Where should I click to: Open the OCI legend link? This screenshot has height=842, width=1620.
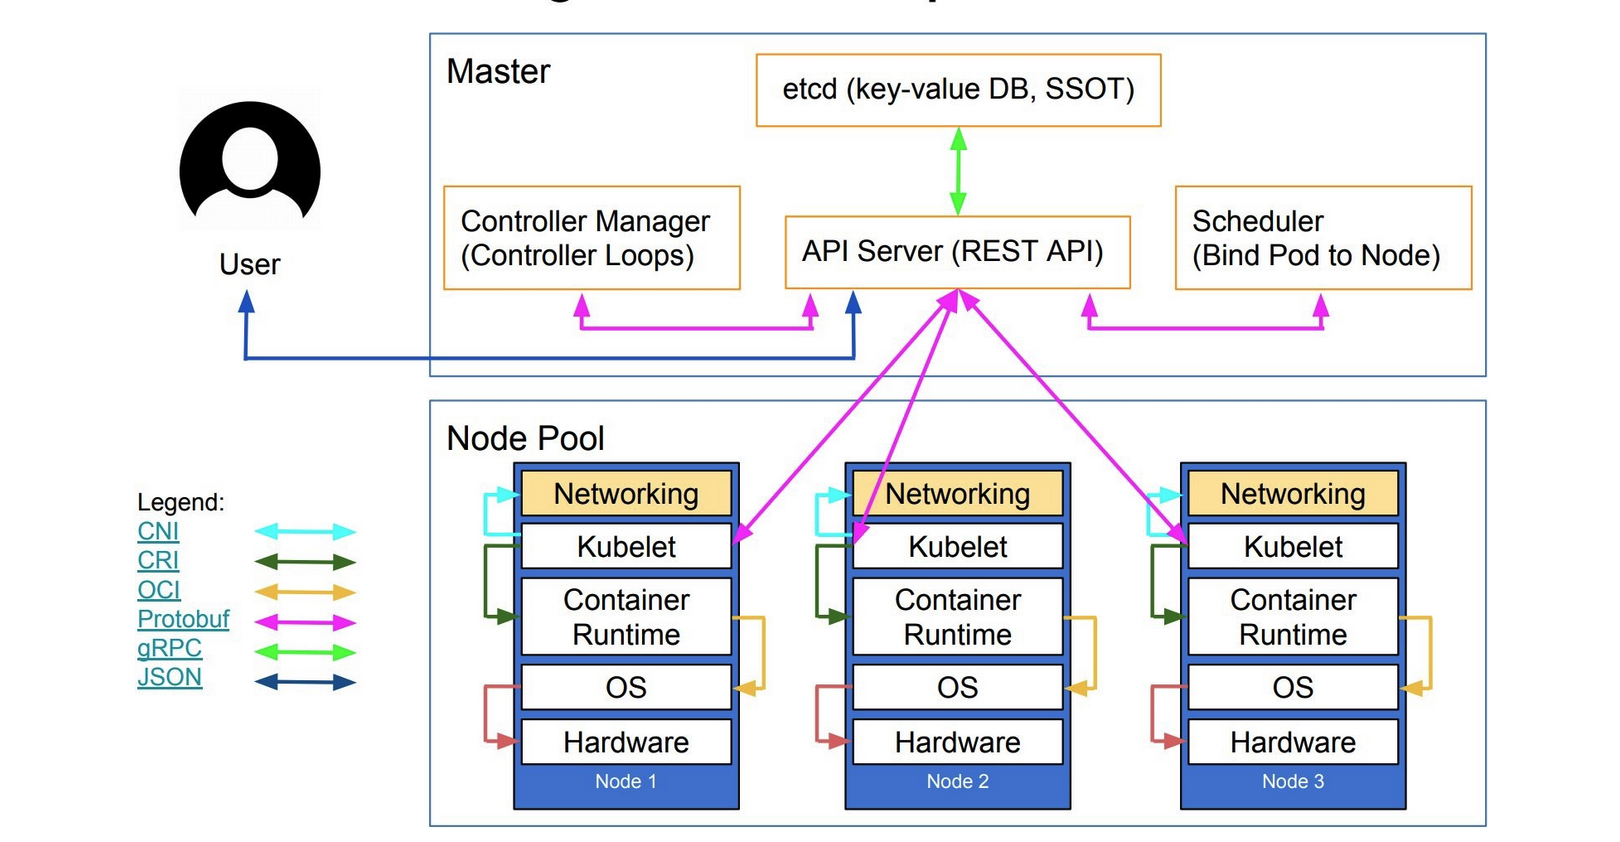[159, 590]
